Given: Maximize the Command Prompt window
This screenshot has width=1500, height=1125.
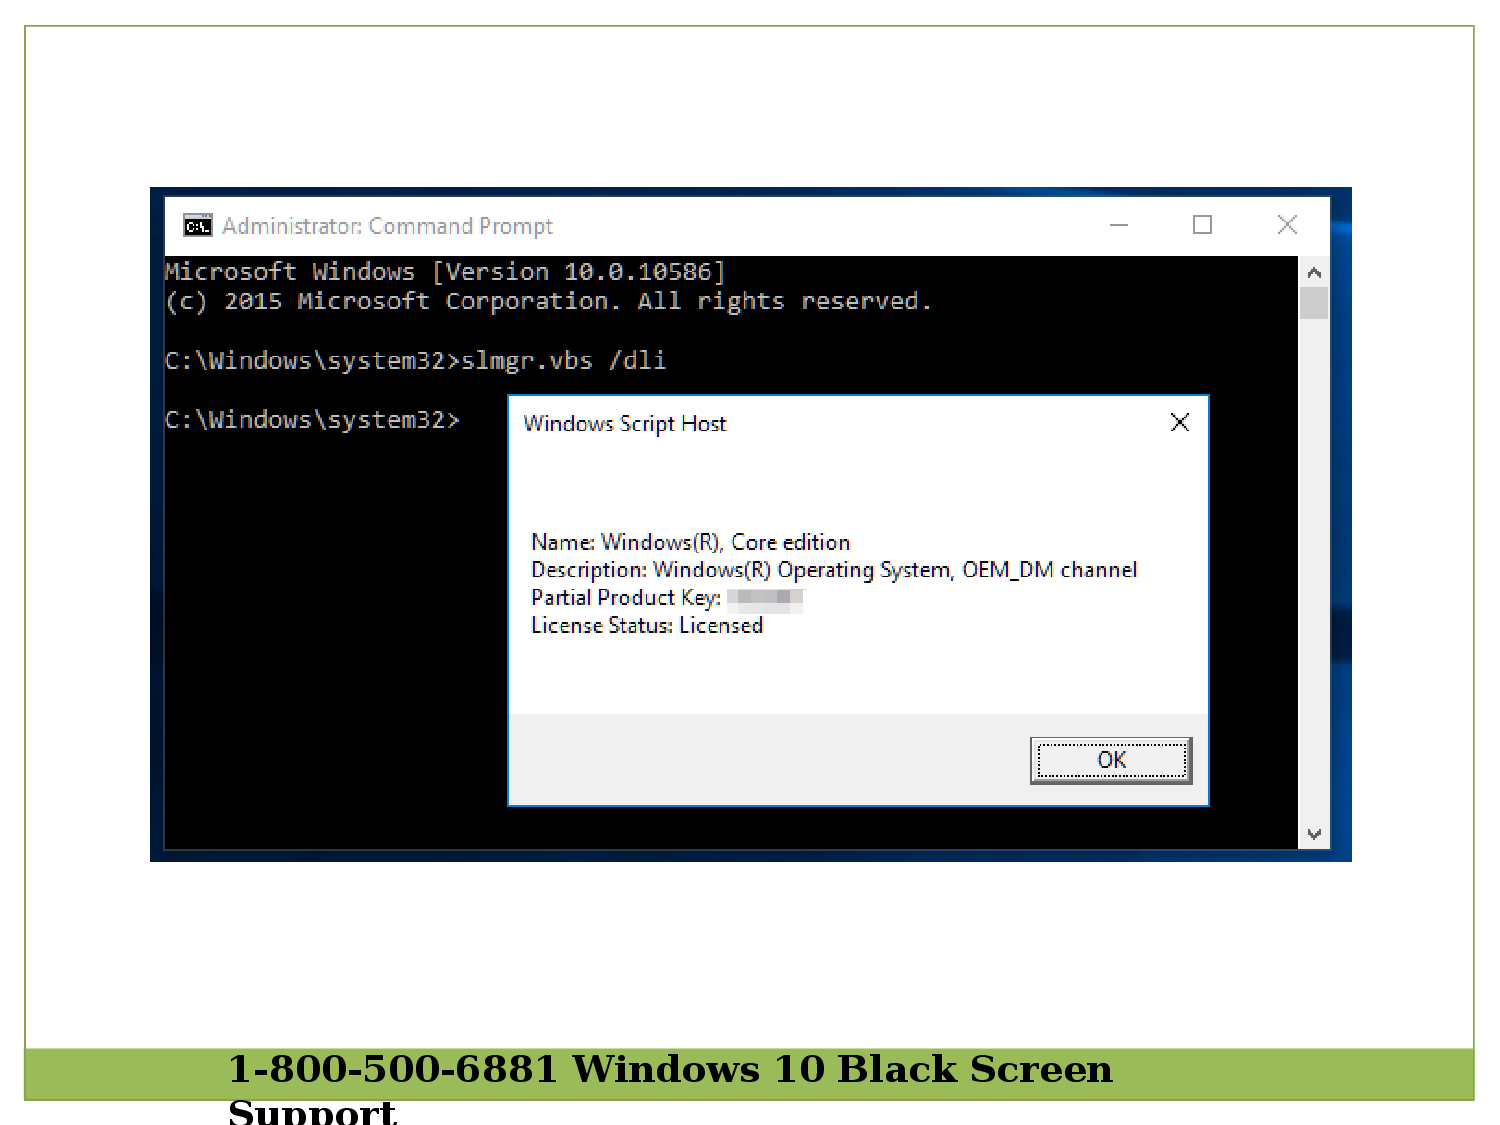Looking at the screenshot, I should click(x=1203, y=225).
